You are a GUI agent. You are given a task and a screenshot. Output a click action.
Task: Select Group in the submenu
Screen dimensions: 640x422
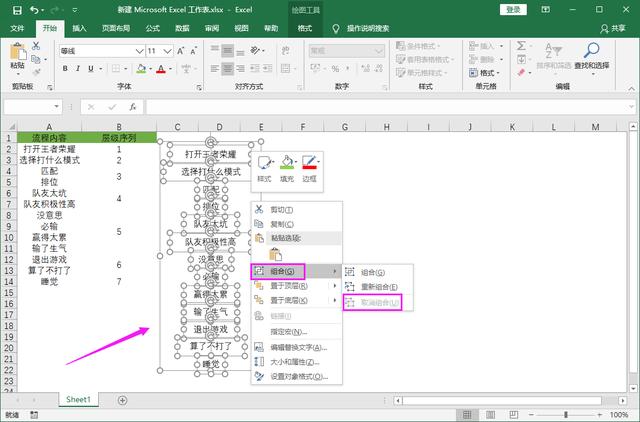click(x=378, y=272)
